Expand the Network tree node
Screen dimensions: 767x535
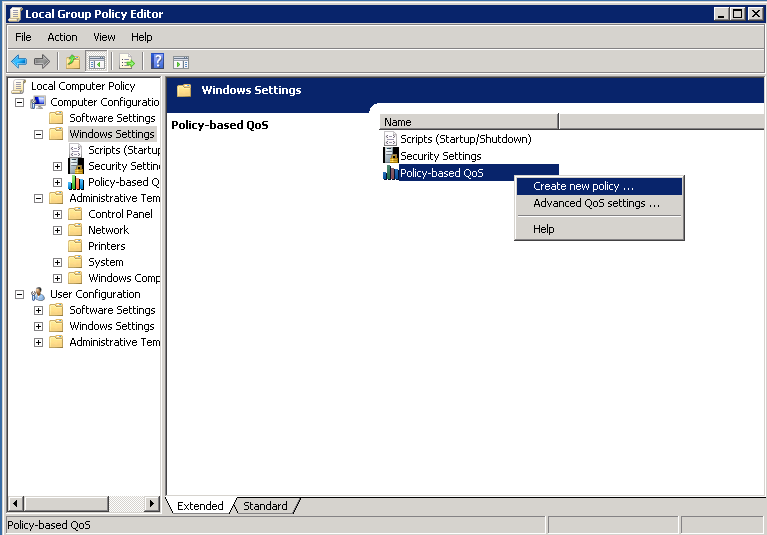[58, 231]
